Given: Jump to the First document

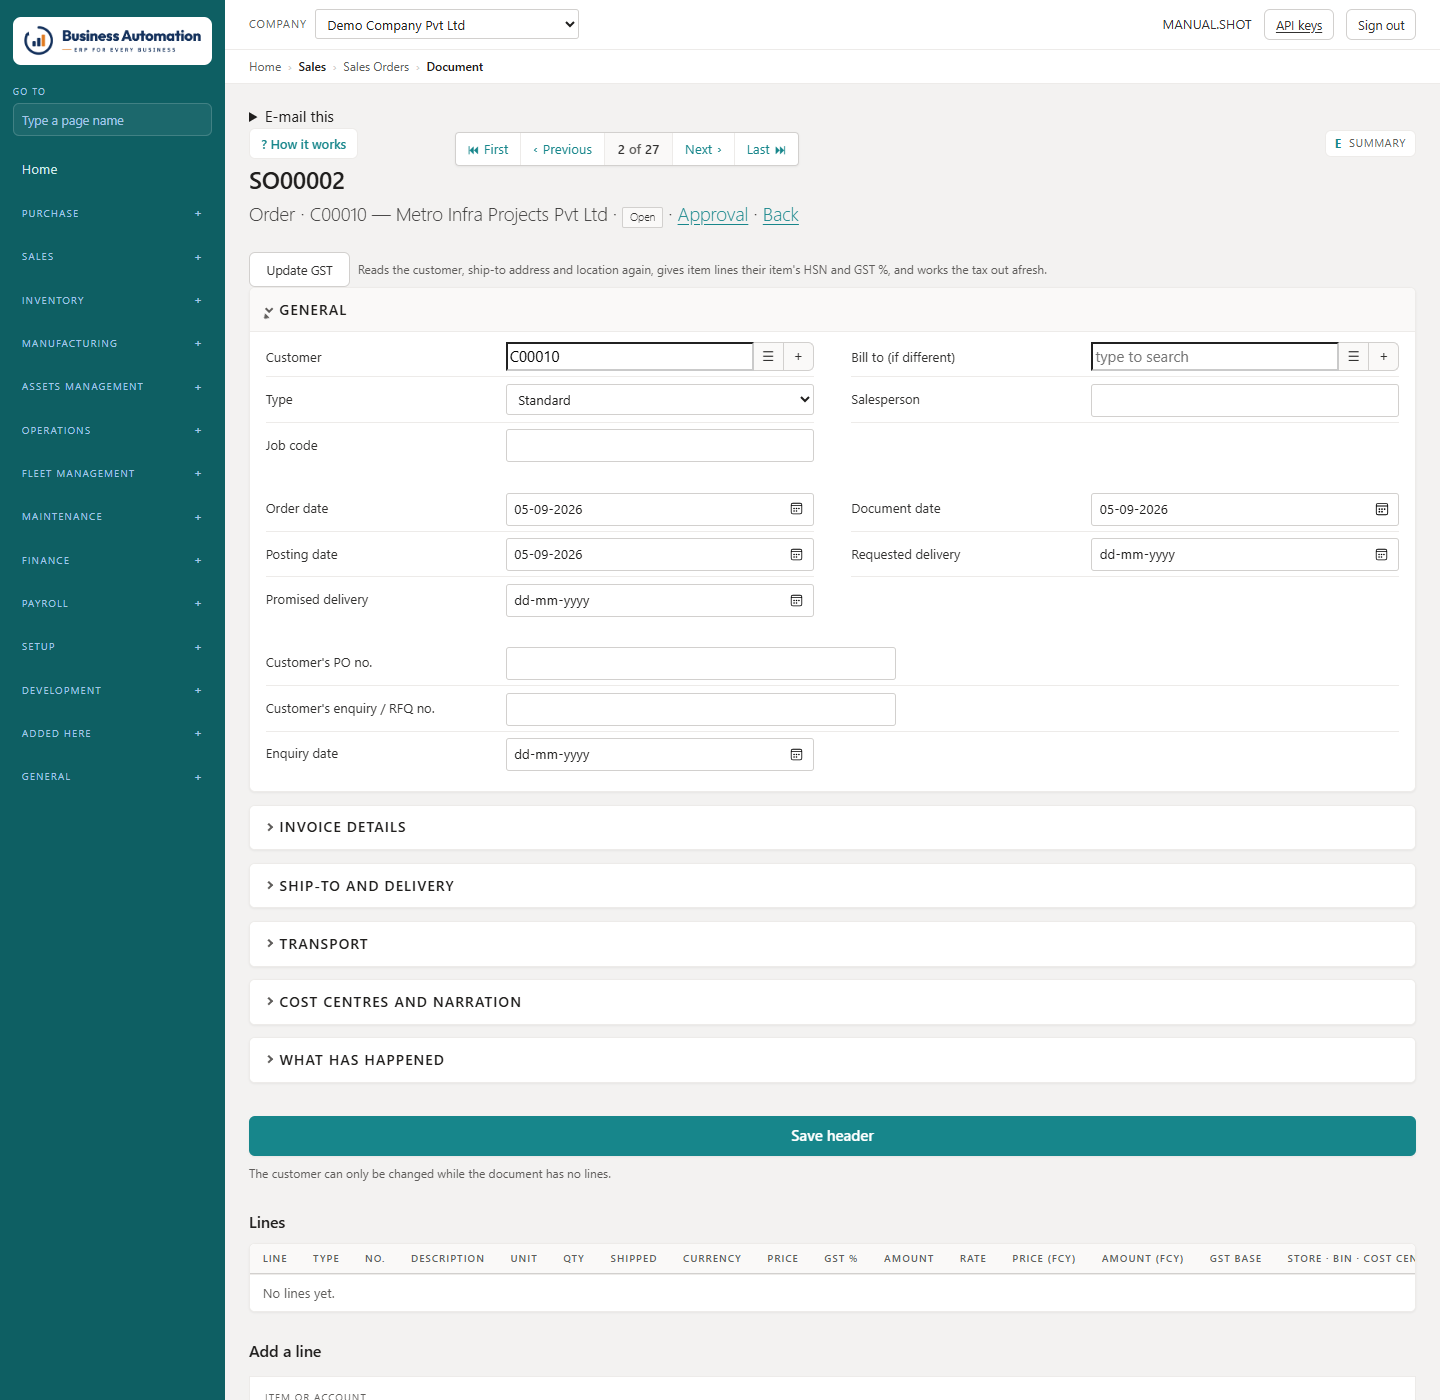Looking at the screenshot, I should tap(488, 149).
